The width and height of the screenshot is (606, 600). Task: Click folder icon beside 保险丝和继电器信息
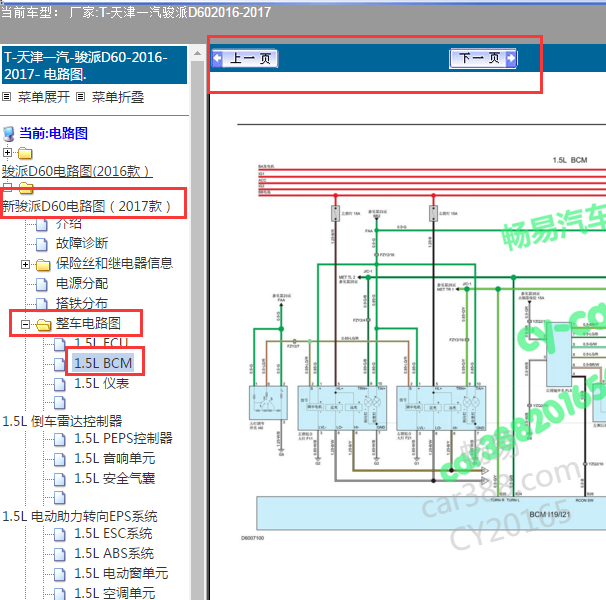click(43, 265)
